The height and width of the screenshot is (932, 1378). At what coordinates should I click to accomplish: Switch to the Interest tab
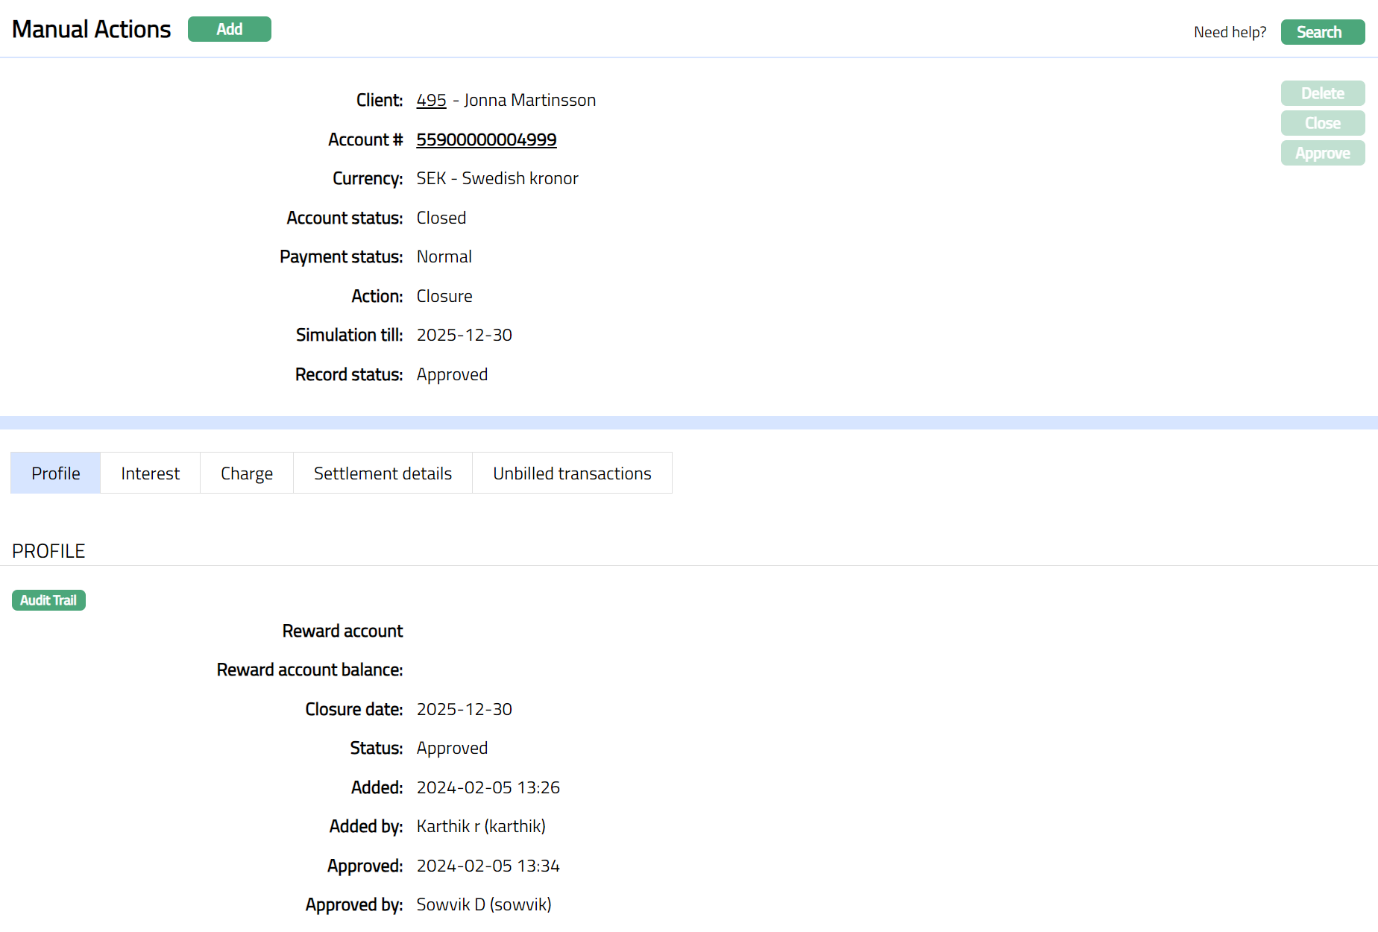[150, 473]
